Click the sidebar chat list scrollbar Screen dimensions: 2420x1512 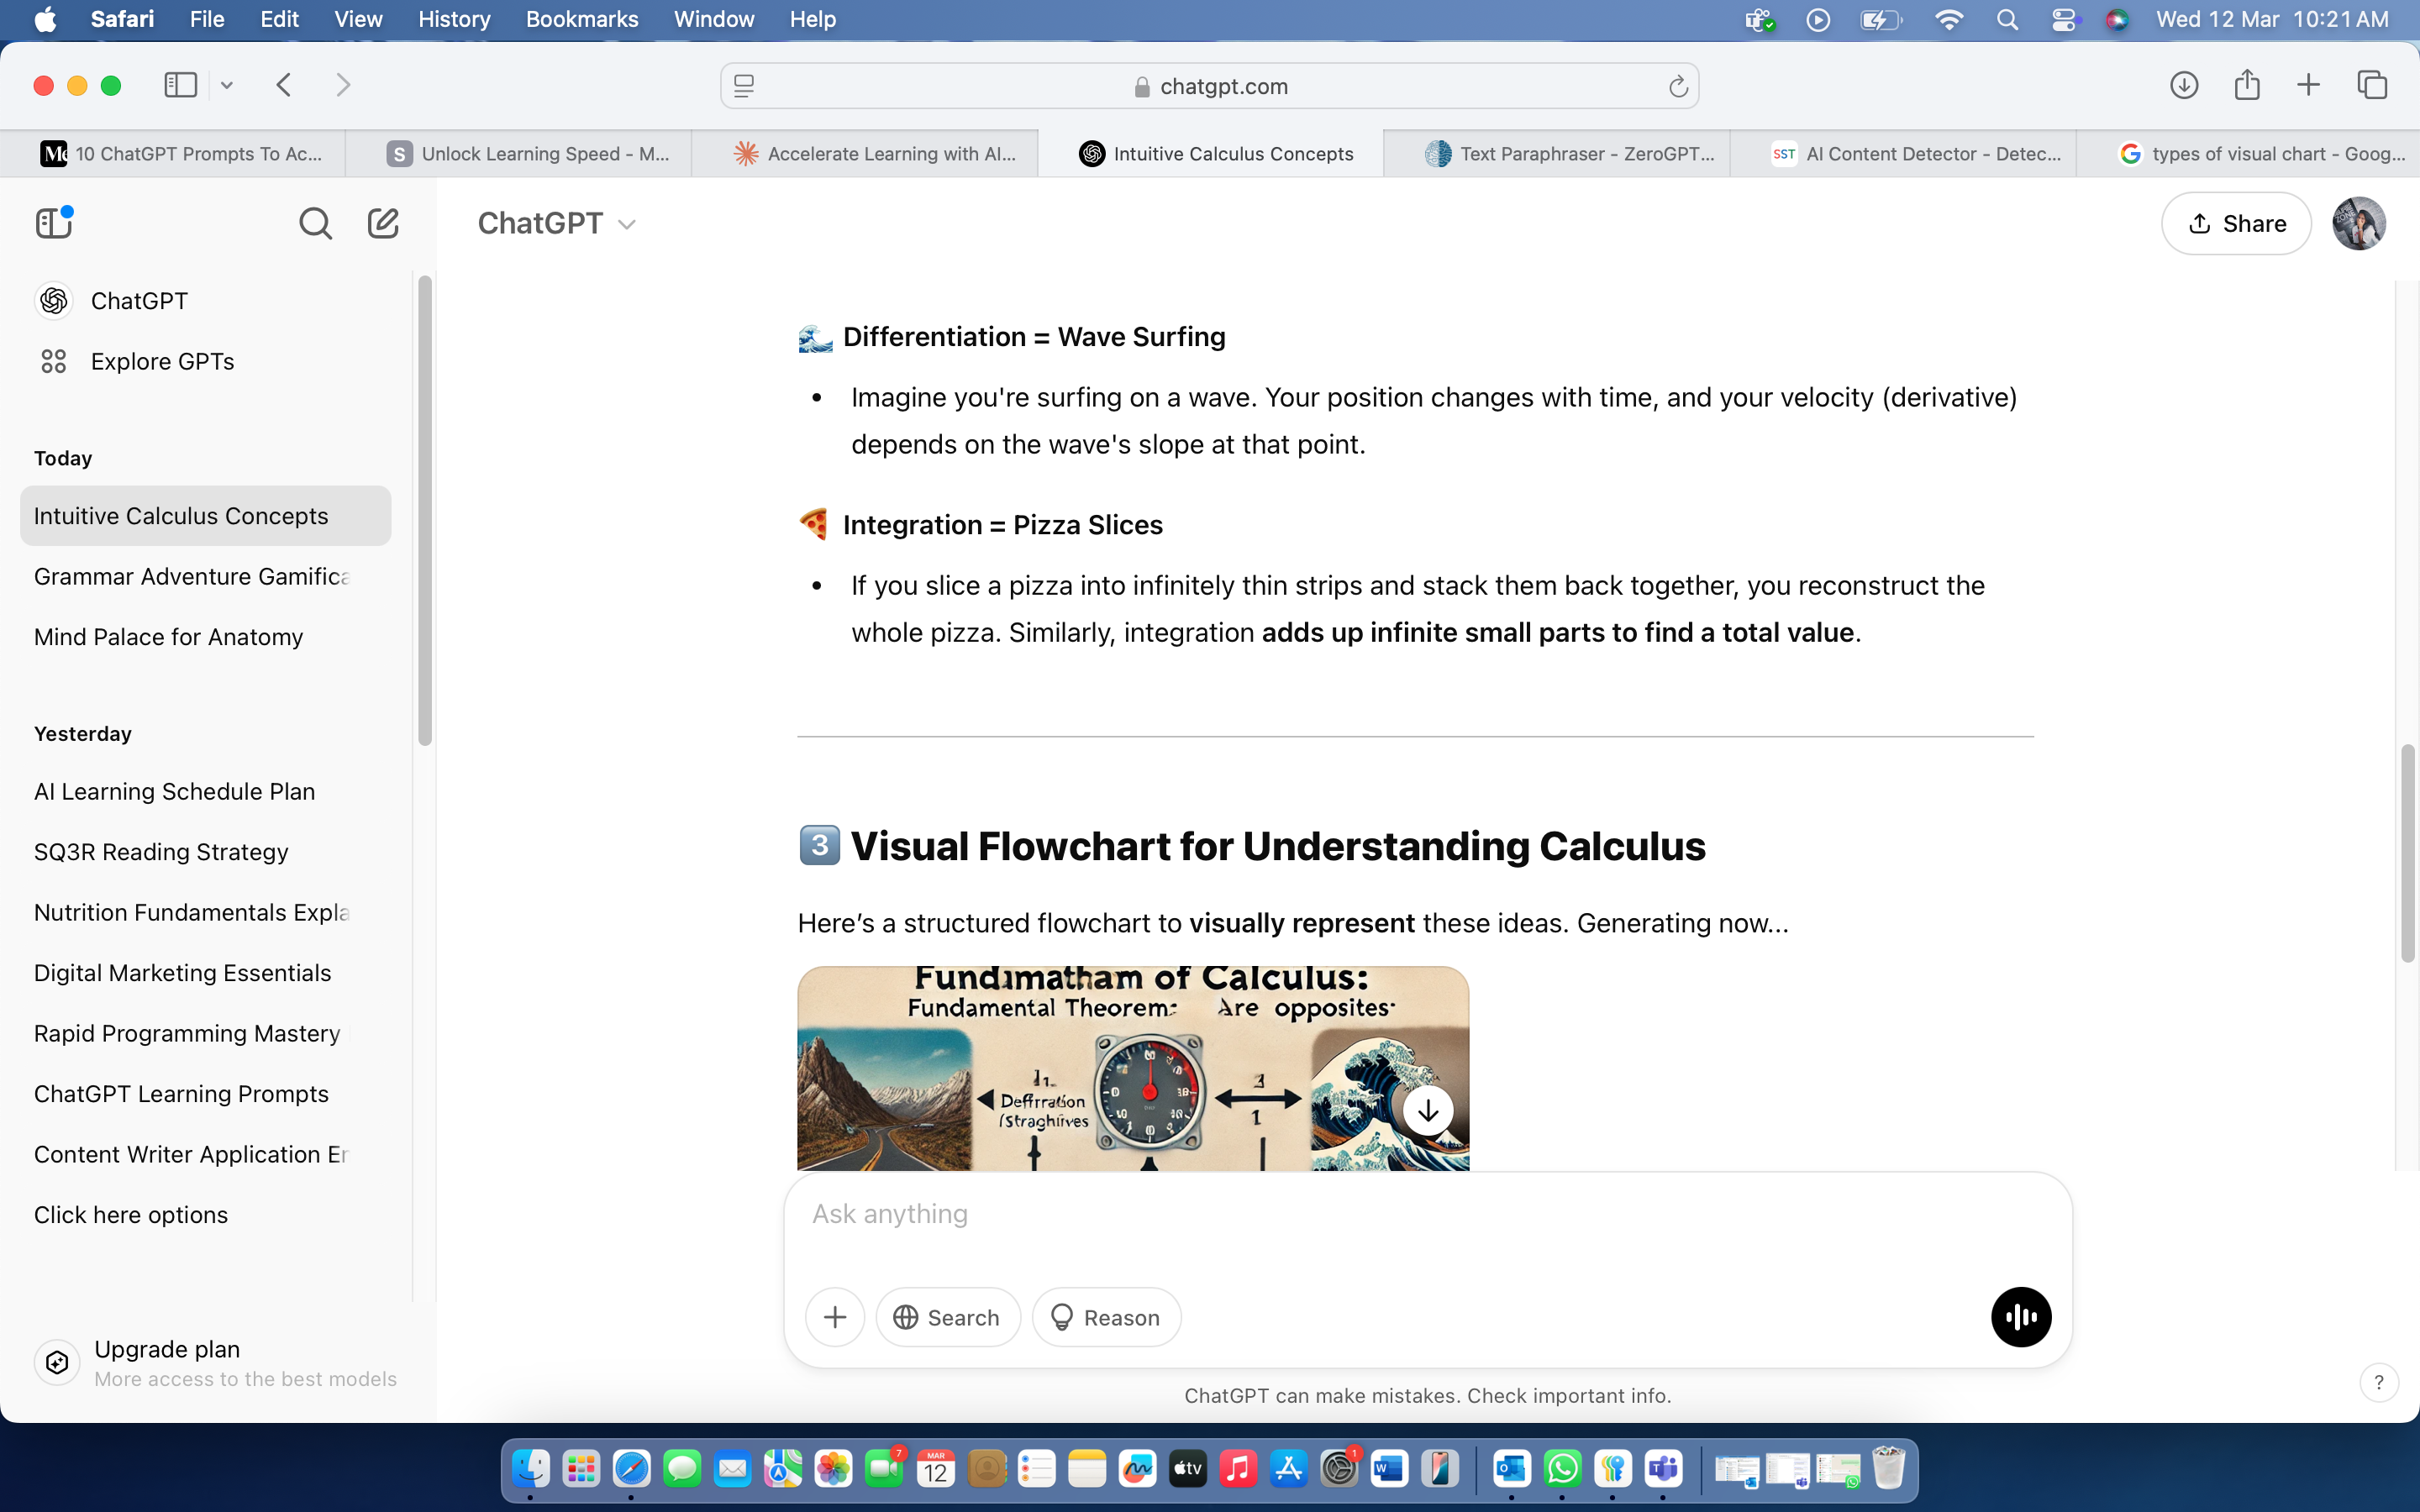(x=425, y=511)
